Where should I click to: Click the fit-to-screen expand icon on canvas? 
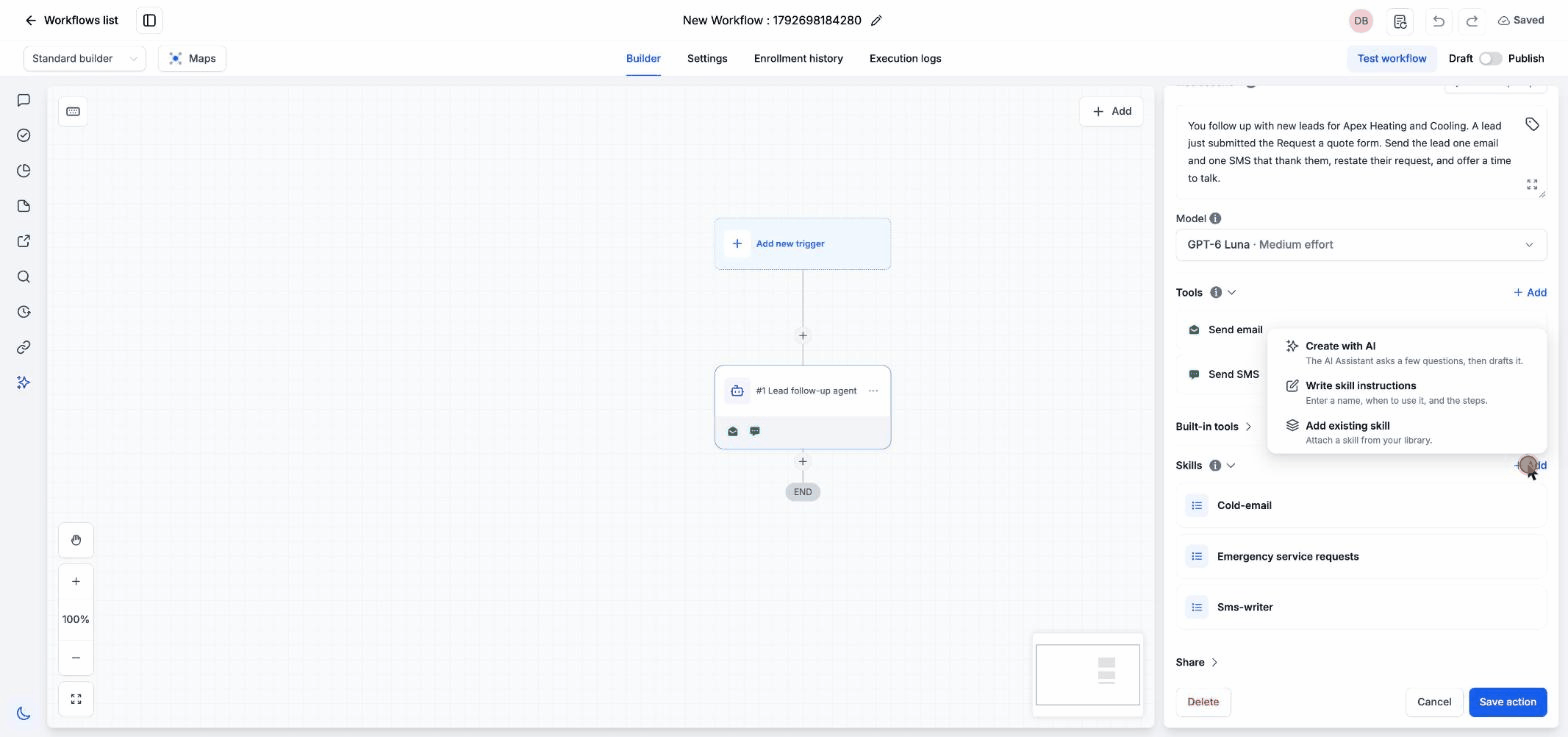(x=76, y=699)
